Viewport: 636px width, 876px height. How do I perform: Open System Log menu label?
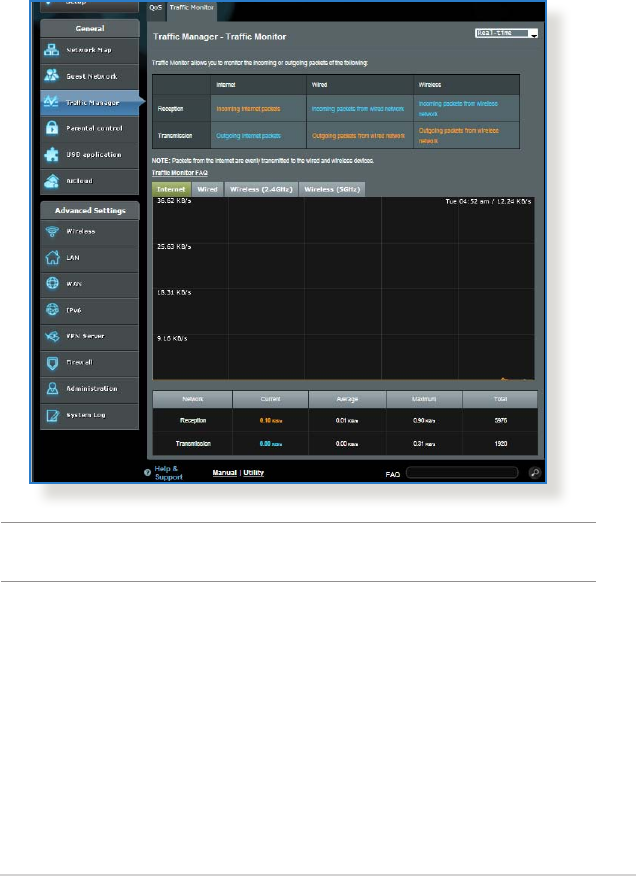[x=86, y=415]
